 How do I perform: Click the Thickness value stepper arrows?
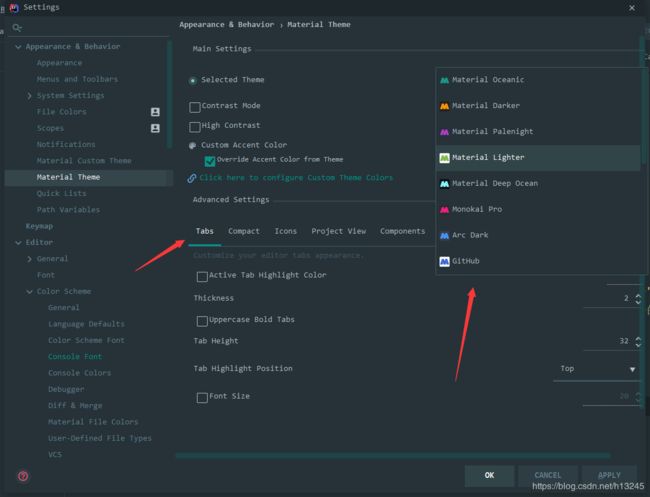638,298
